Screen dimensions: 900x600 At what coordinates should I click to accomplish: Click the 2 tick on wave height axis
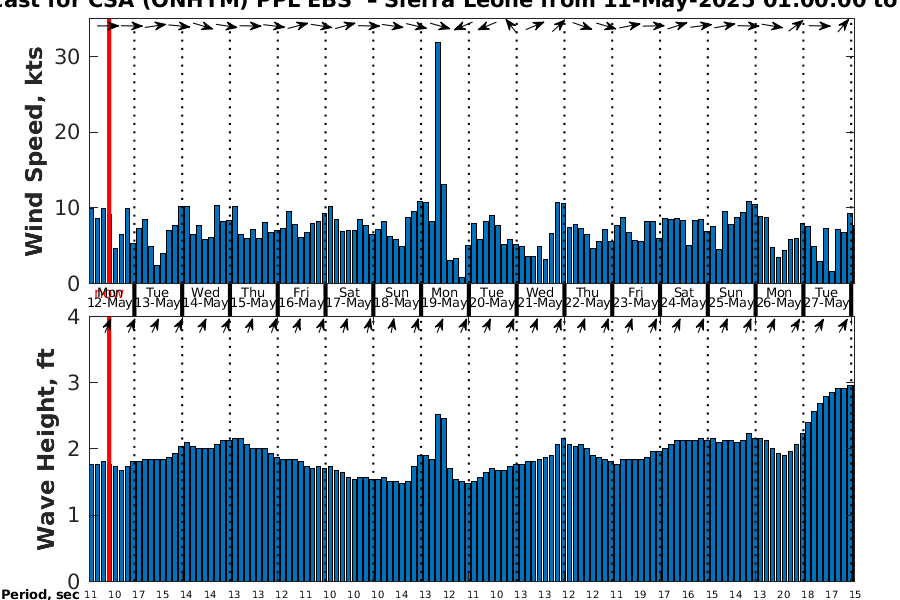click(x=73, y=448)
